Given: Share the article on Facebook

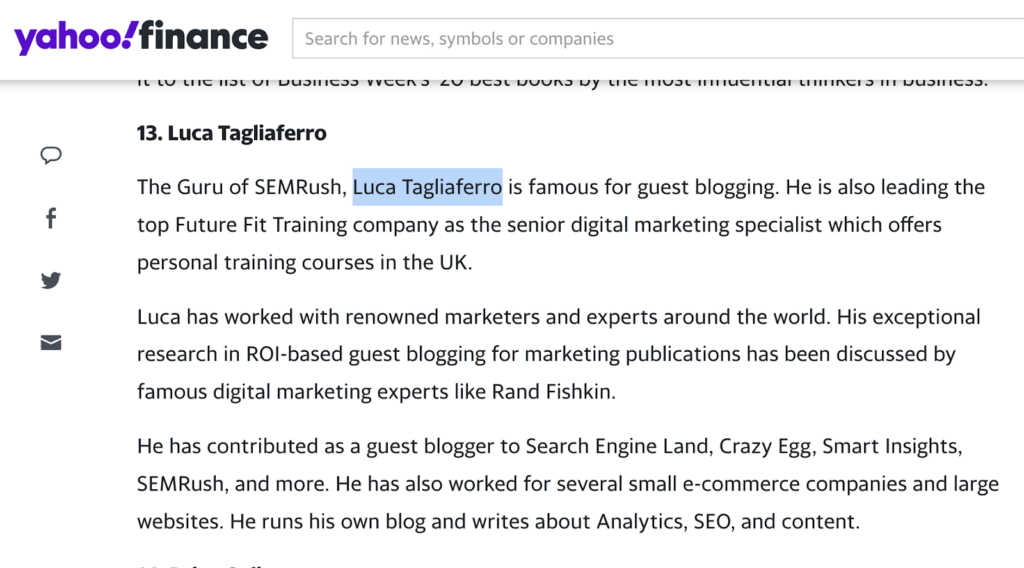Looking at the screenshot, I should click(51, 219).
